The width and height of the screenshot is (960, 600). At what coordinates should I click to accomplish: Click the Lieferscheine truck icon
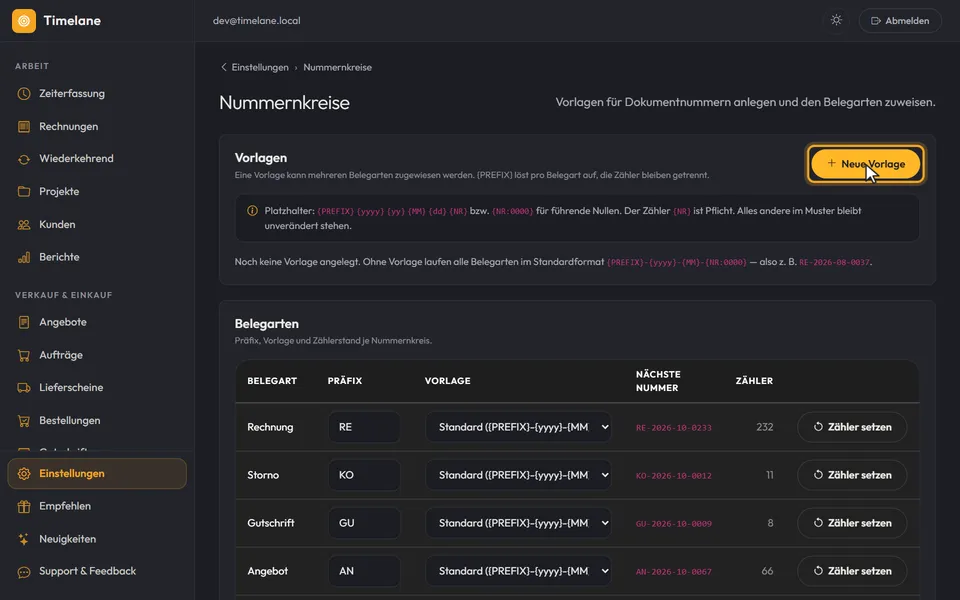24,388
